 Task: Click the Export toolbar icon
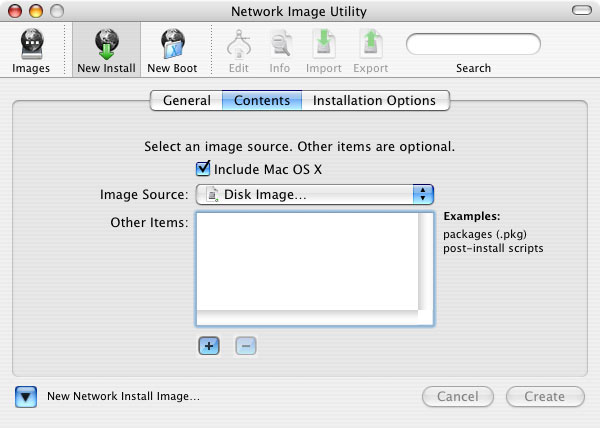click(371, 44)
